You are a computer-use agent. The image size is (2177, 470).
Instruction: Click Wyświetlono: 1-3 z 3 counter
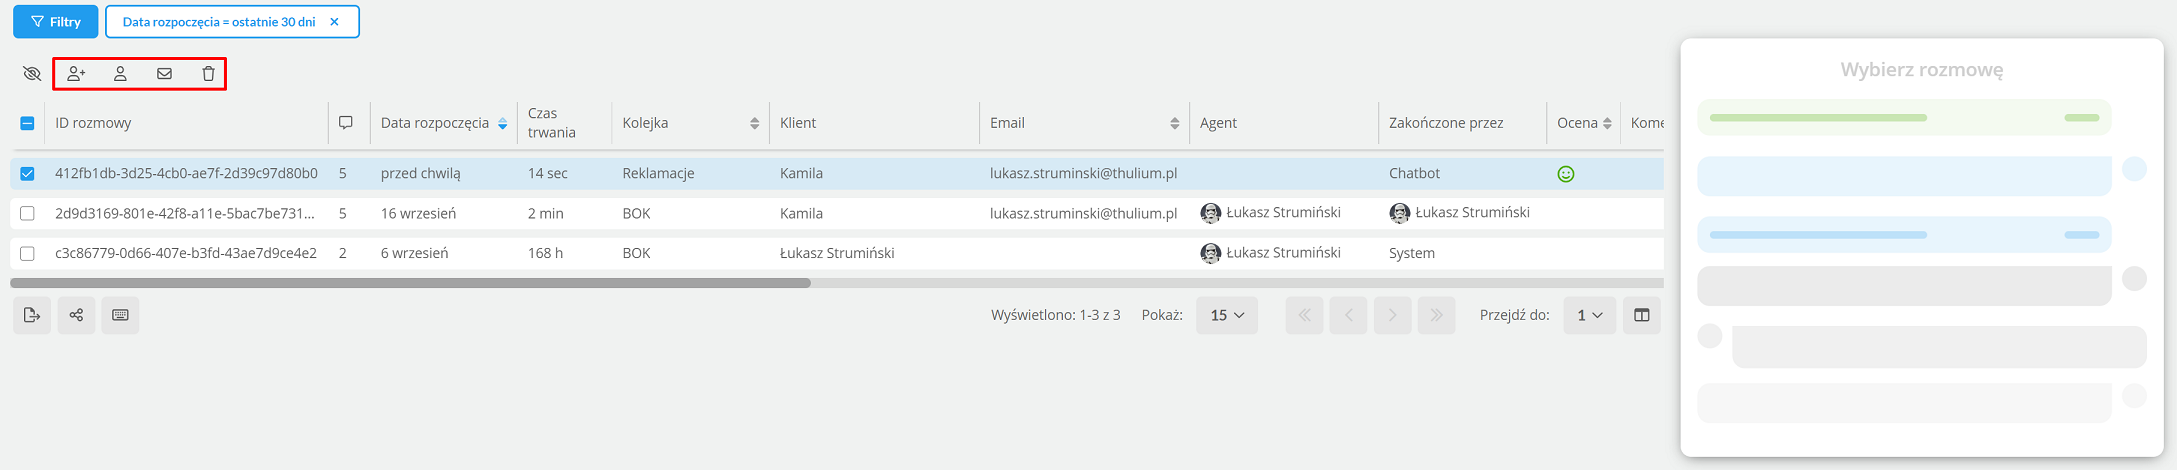tap(1055, 315)
